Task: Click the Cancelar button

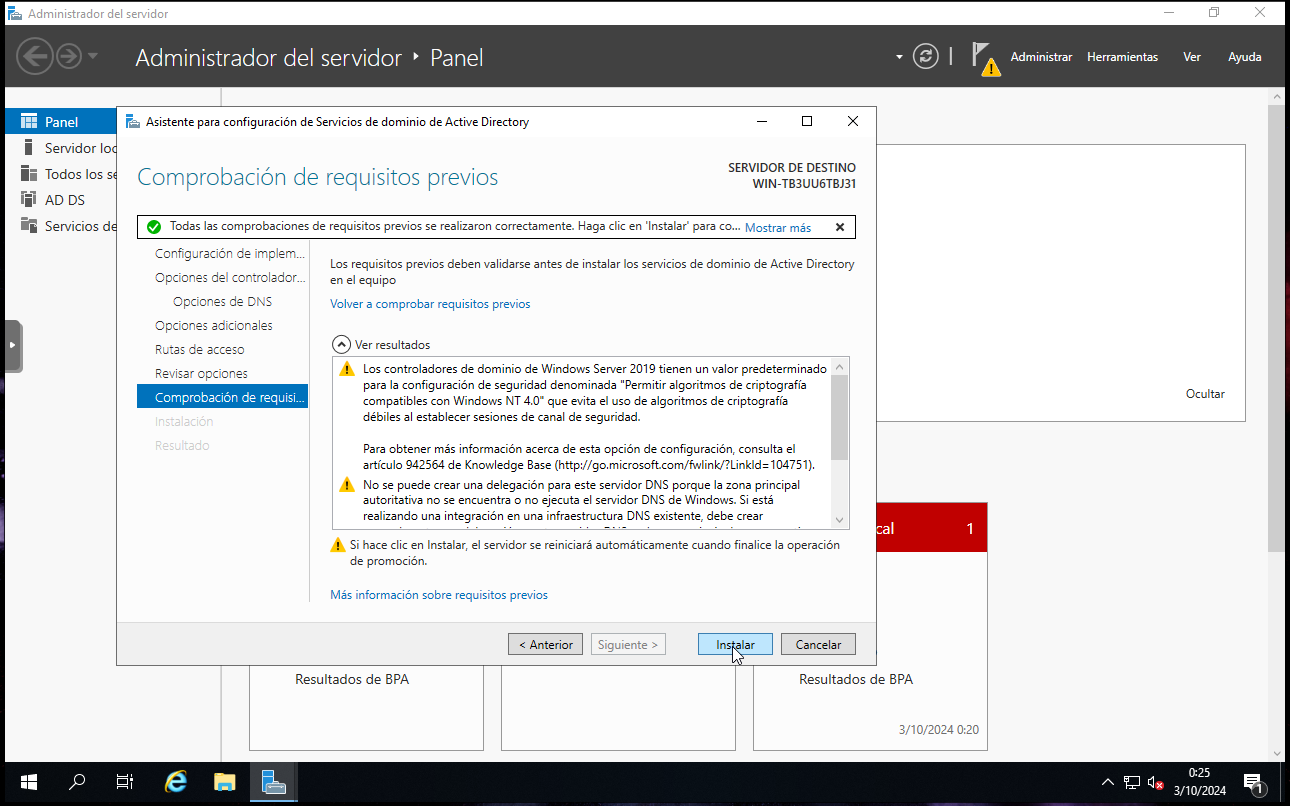Action: (818, 645)
